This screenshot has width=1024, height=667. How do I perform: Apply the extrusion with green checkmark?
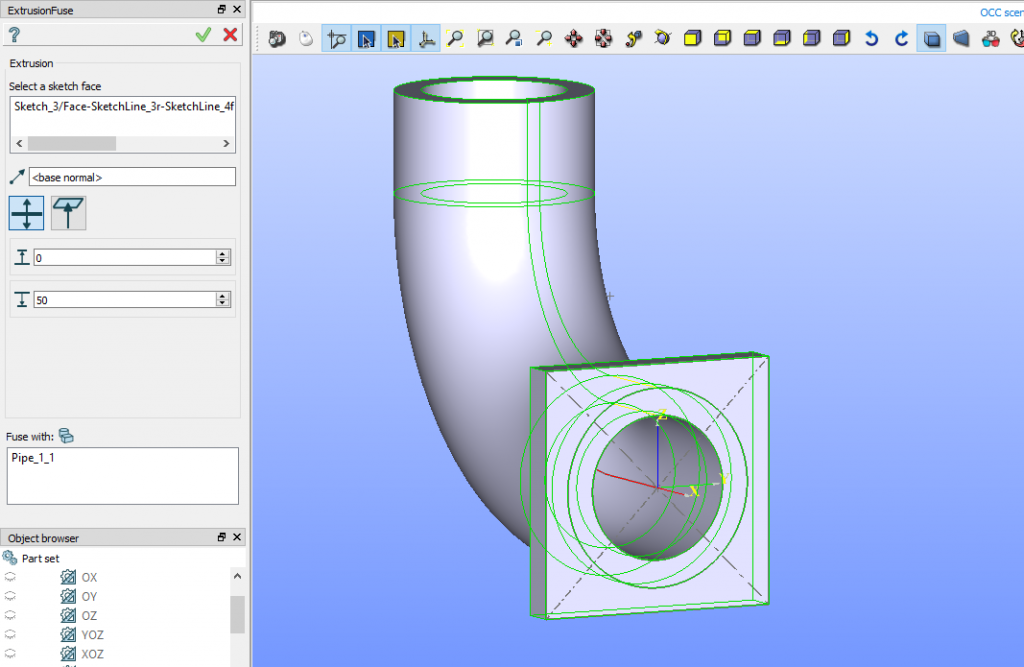pos(204,33)
